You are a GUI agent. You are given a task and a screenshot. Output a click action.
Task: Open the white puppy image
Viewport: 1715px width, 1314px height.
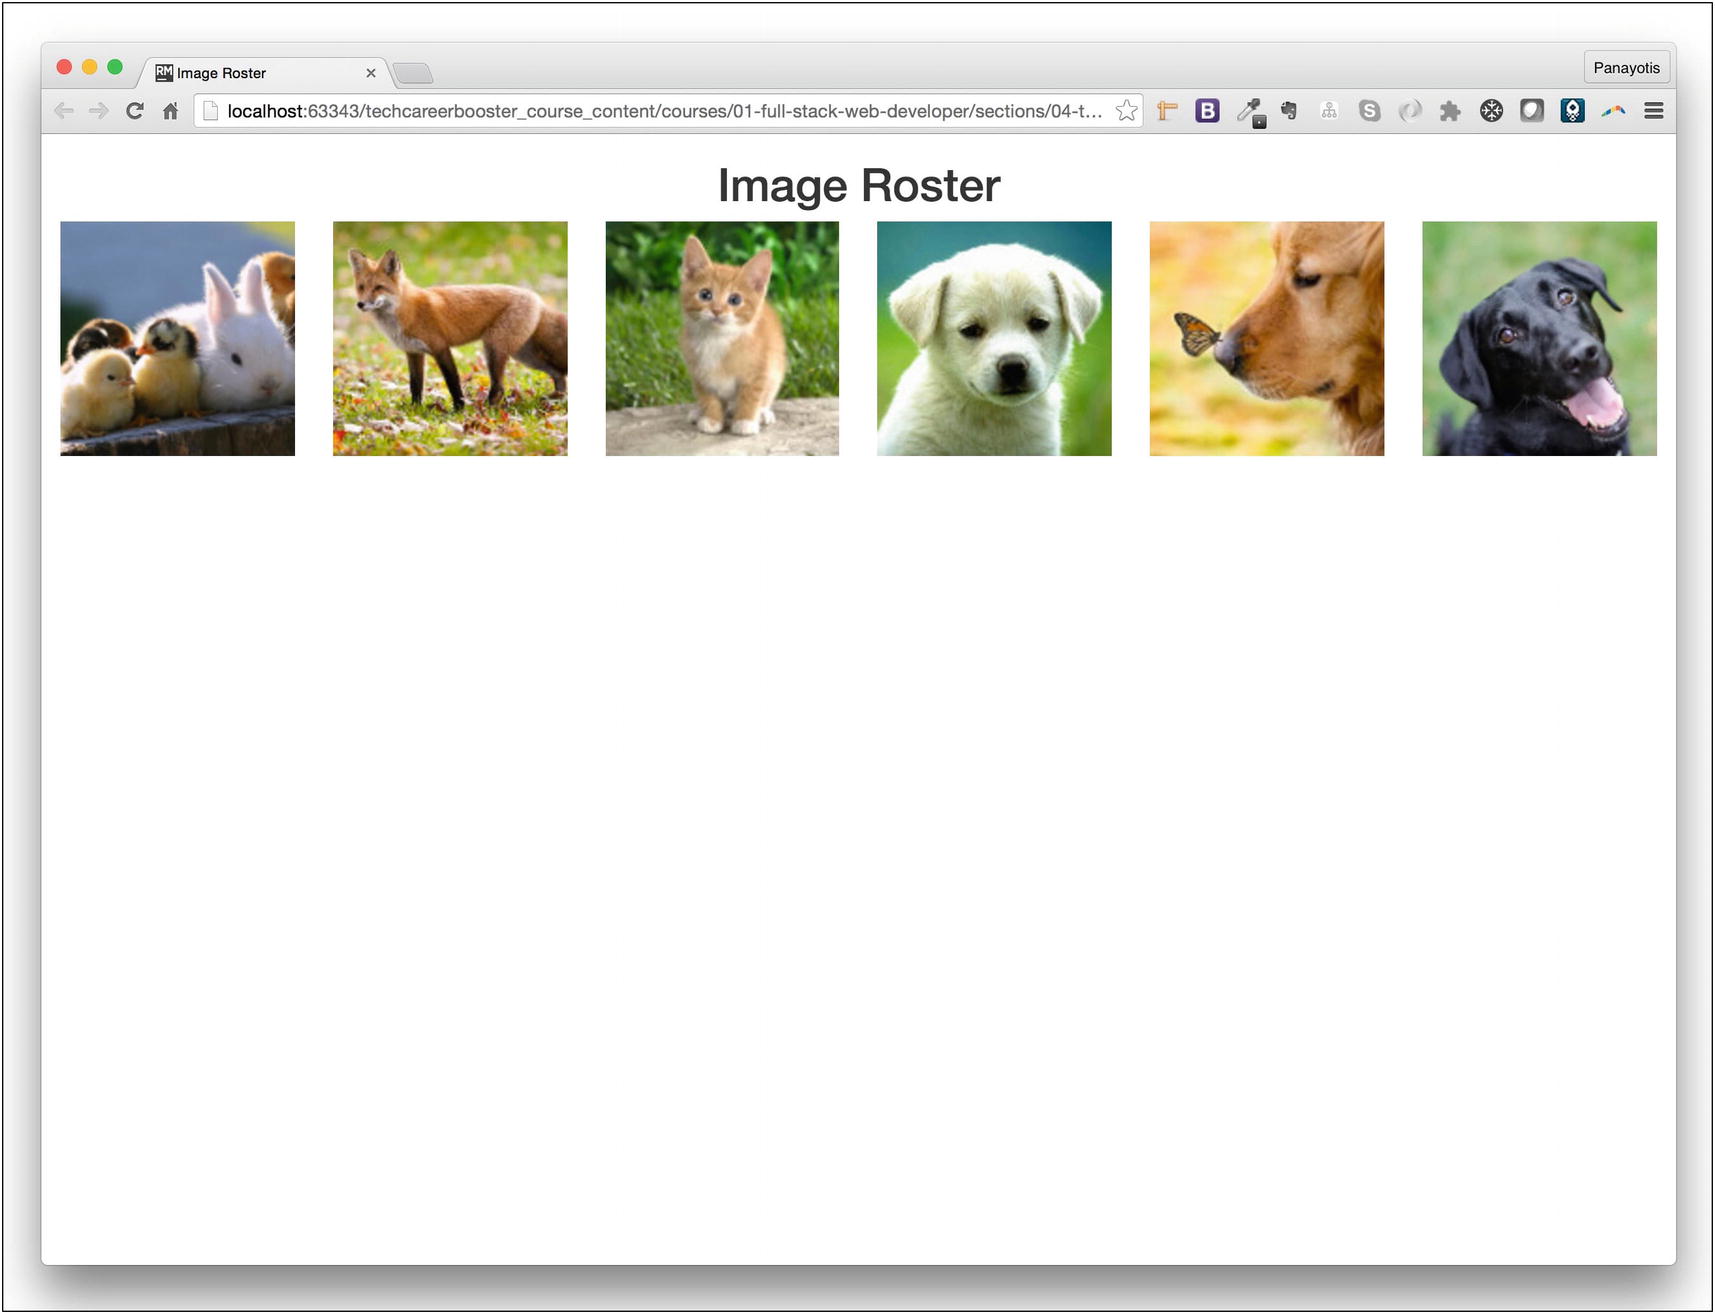[x=994, y=338]
